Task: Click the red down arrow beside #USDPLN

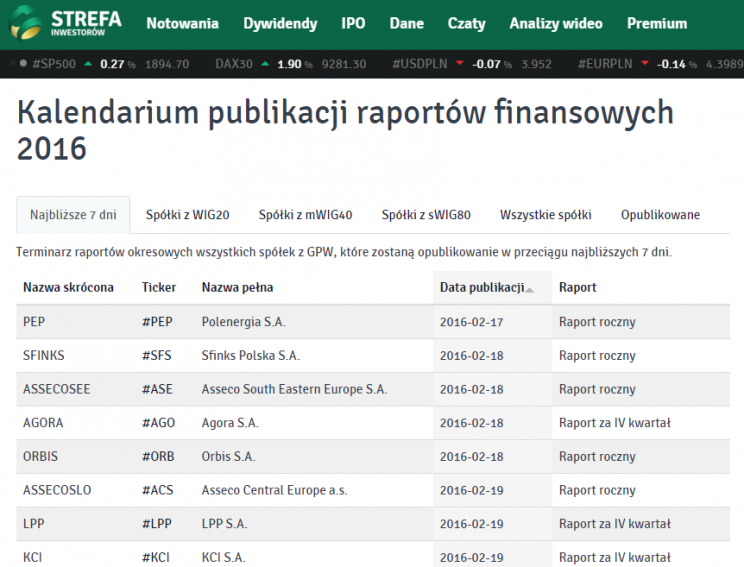Action: [x=459, y=63]
